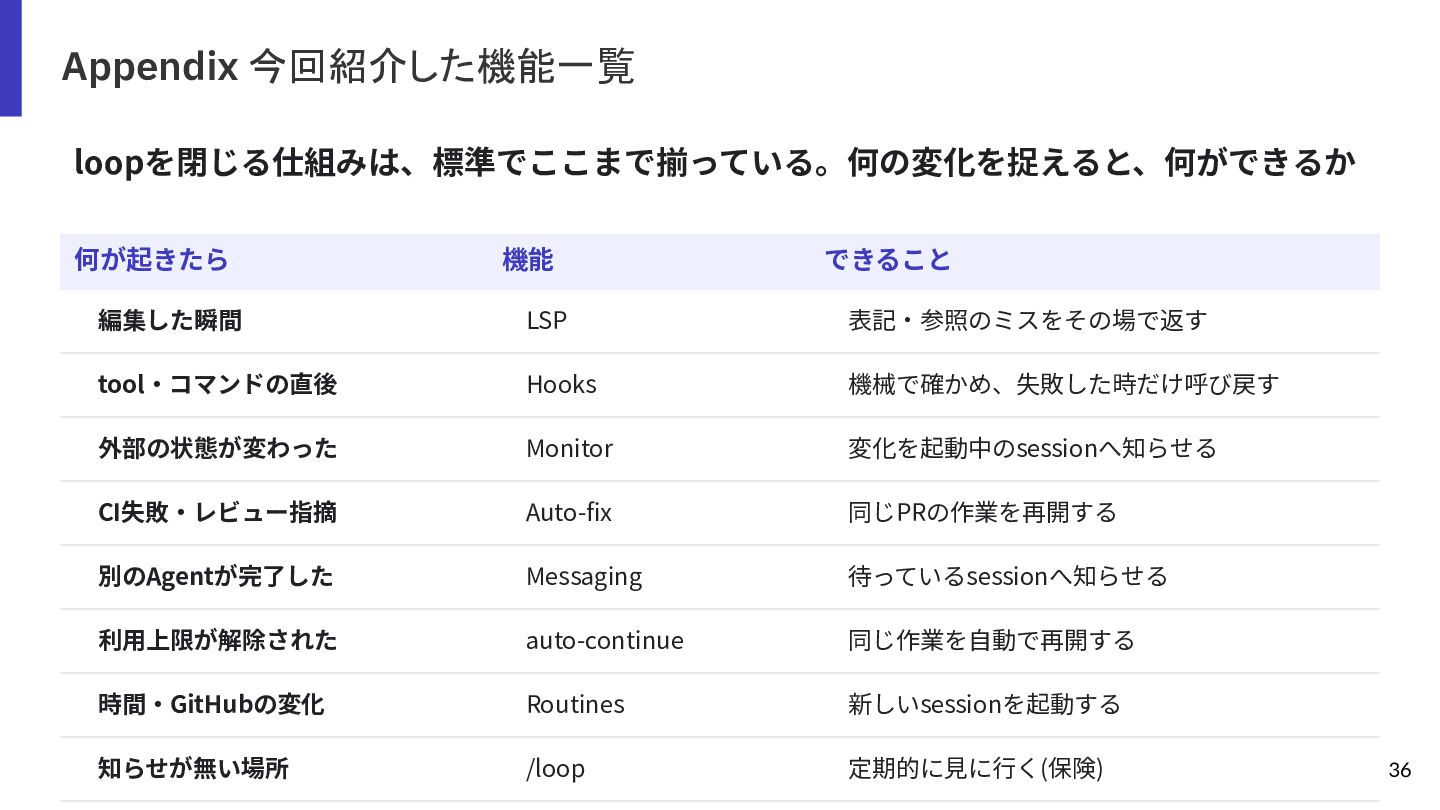Click the Hooks feature cell
The height and width of the screenshot is (810, 1440).
coord(561,385)
